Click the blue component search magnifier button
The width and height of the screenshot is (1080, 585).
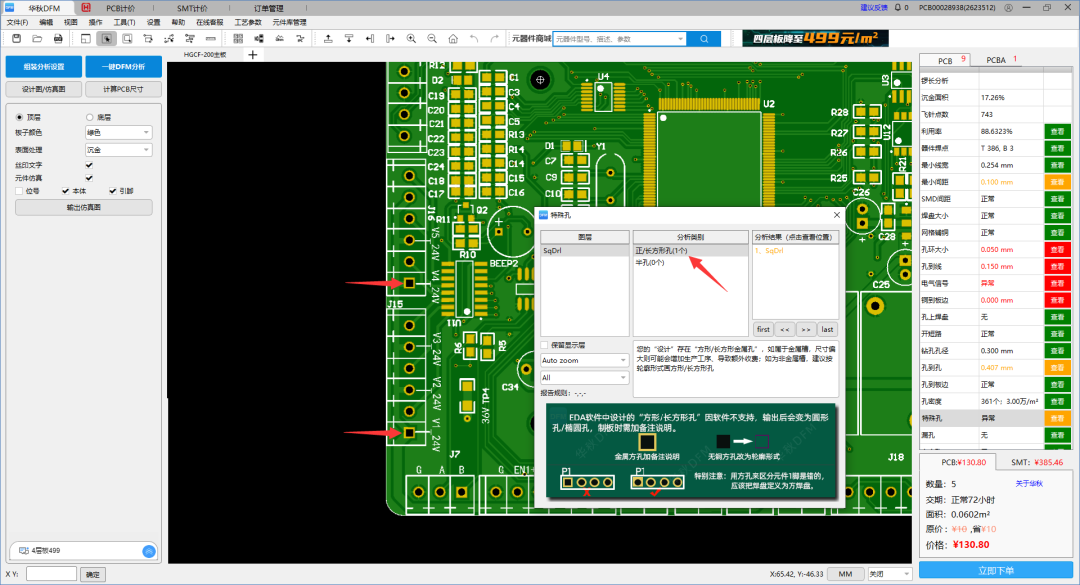tap(704, 39)
